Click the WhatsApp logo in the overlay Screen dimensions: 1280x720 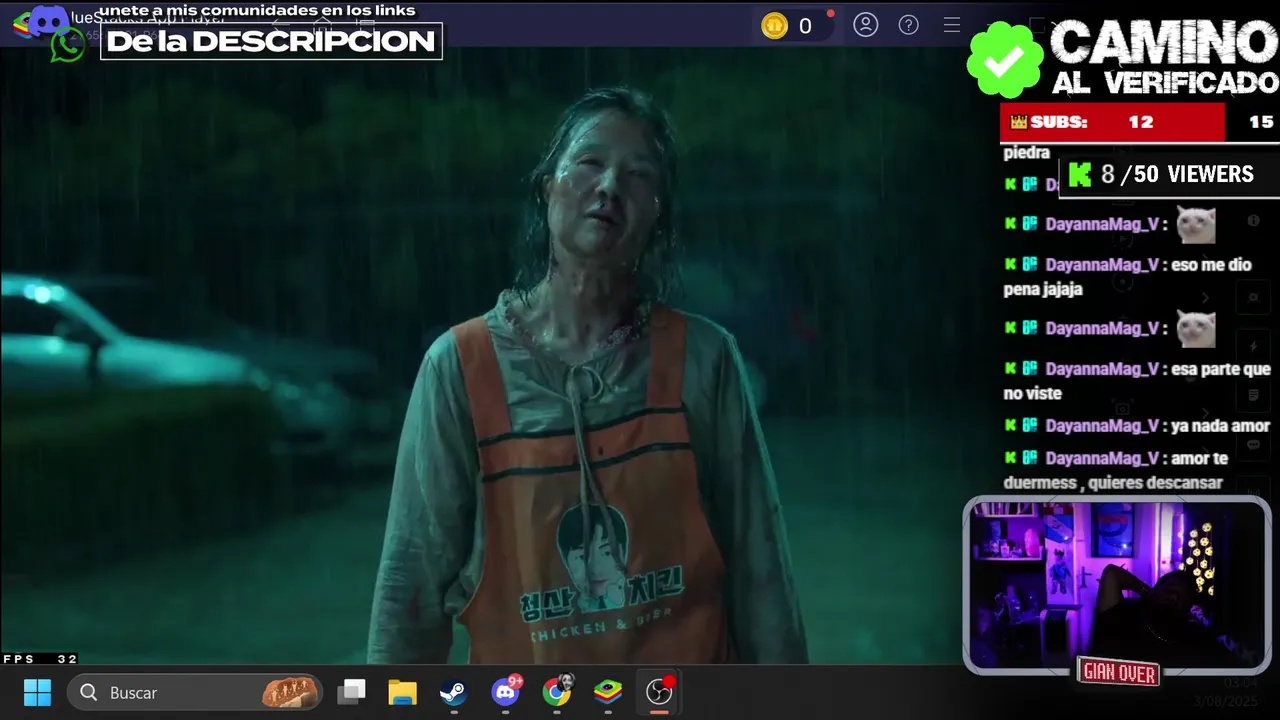(x=68, y=46)
